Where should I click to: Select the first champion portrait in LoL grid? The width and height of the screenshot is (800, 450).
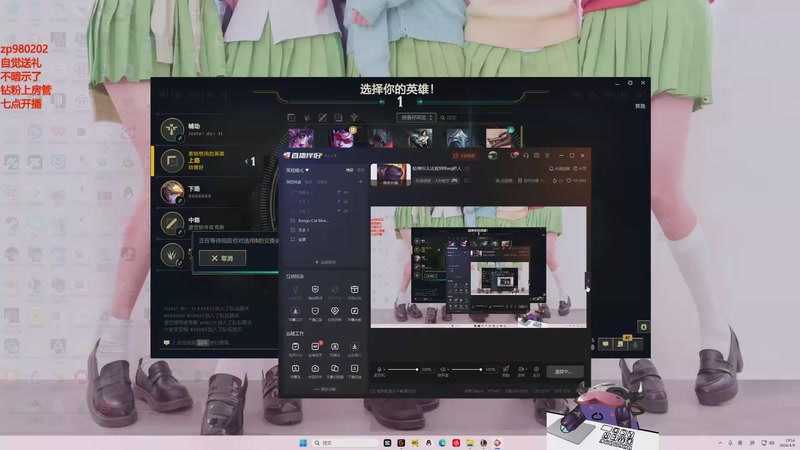[x=302, y=138]
